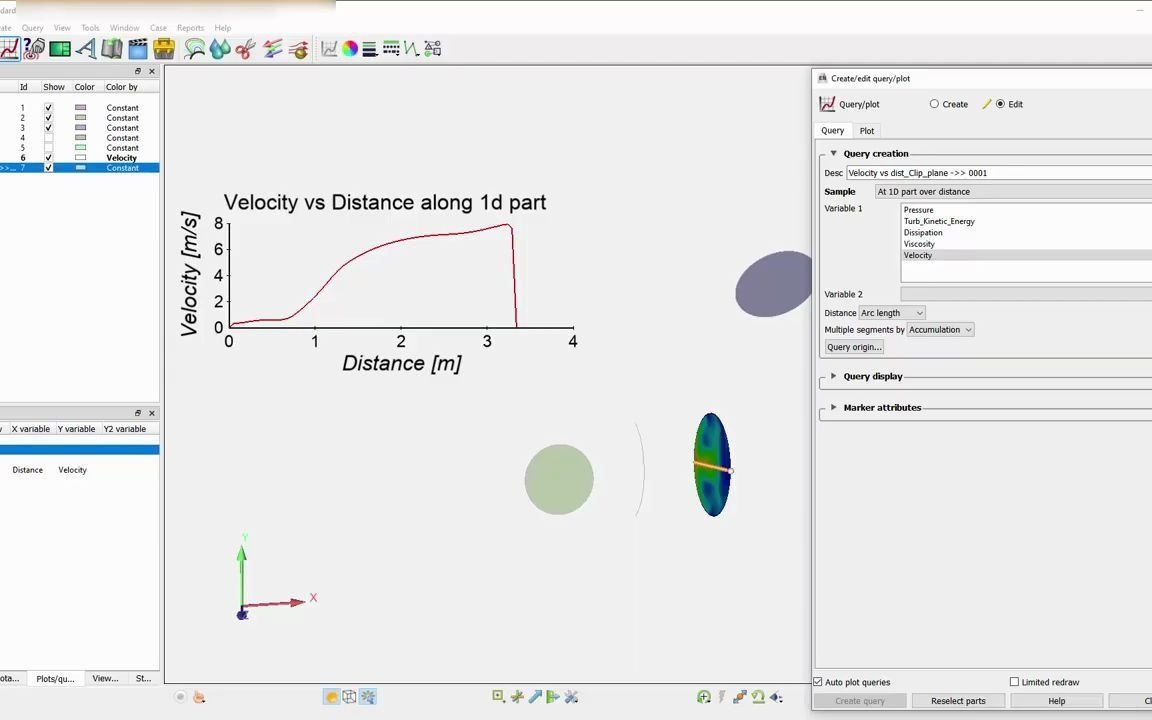Collapse the Query creation section

coord(834,153)
